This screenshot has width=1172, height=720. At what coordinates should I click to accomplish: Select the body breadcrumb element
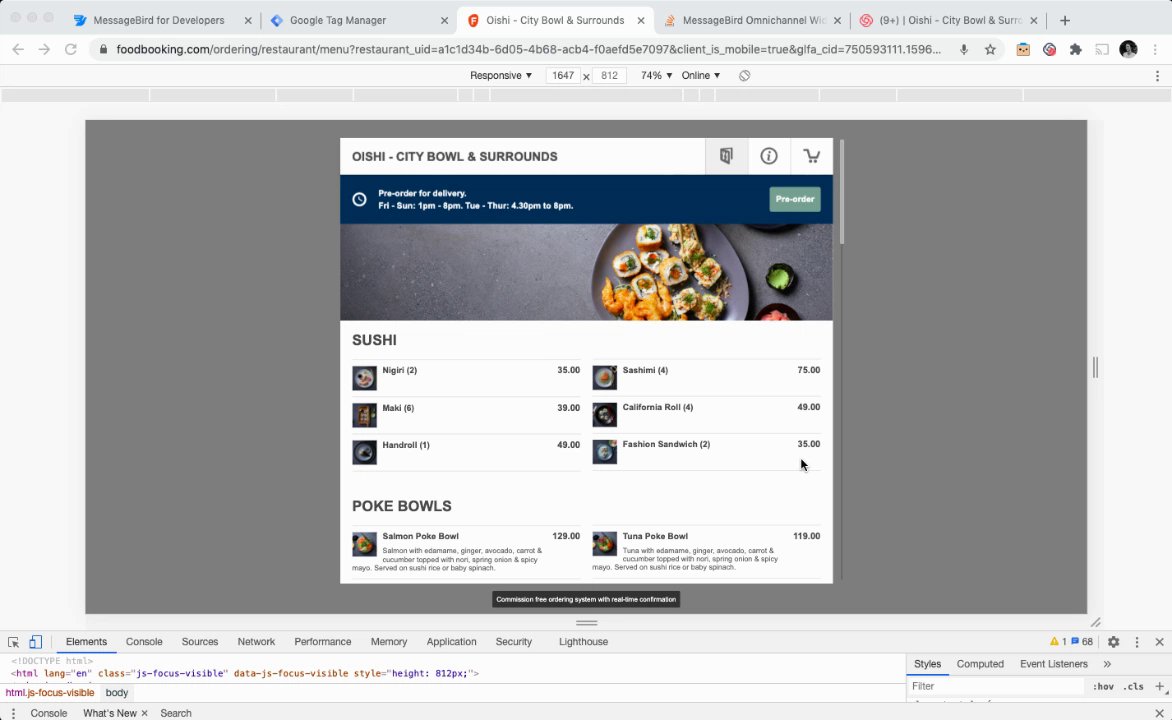(x=117, y=692)
